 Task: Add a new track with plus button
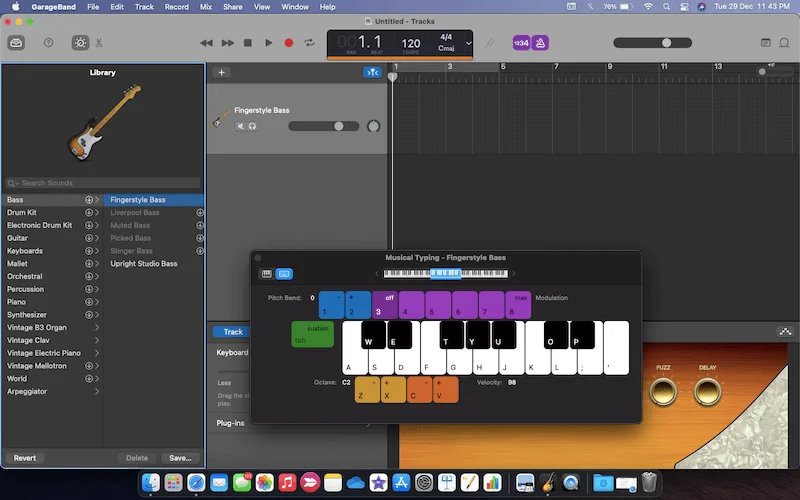tap(221, 72)
